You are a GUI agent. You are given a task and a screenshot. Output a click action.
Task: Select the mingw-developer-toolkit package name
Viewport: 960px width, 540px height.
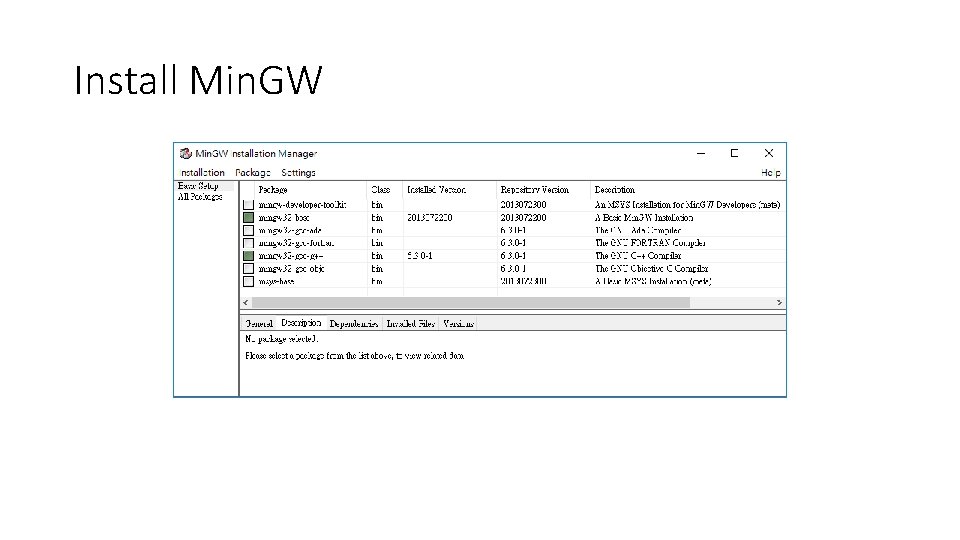point(302,204)
